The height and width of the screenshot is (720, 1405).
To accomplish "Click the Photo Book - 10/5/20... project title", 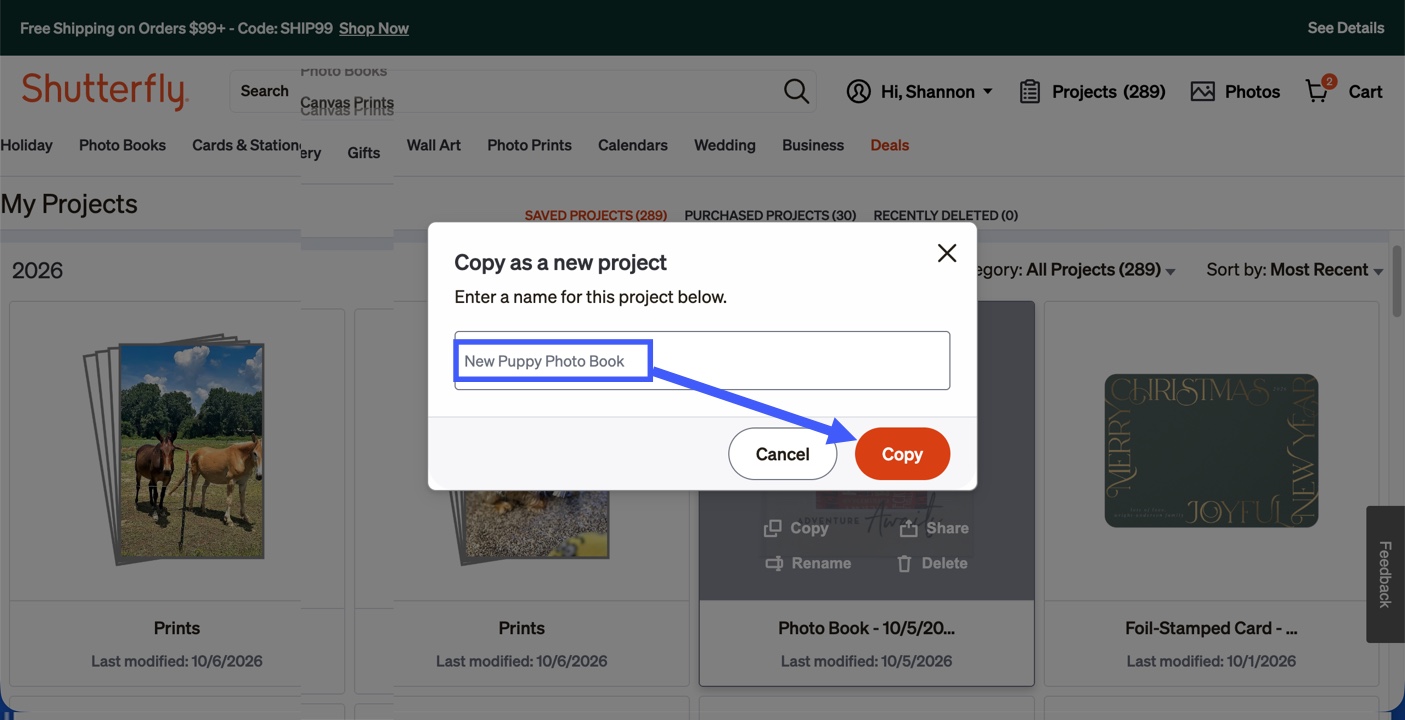I will (x=867, y=628).
